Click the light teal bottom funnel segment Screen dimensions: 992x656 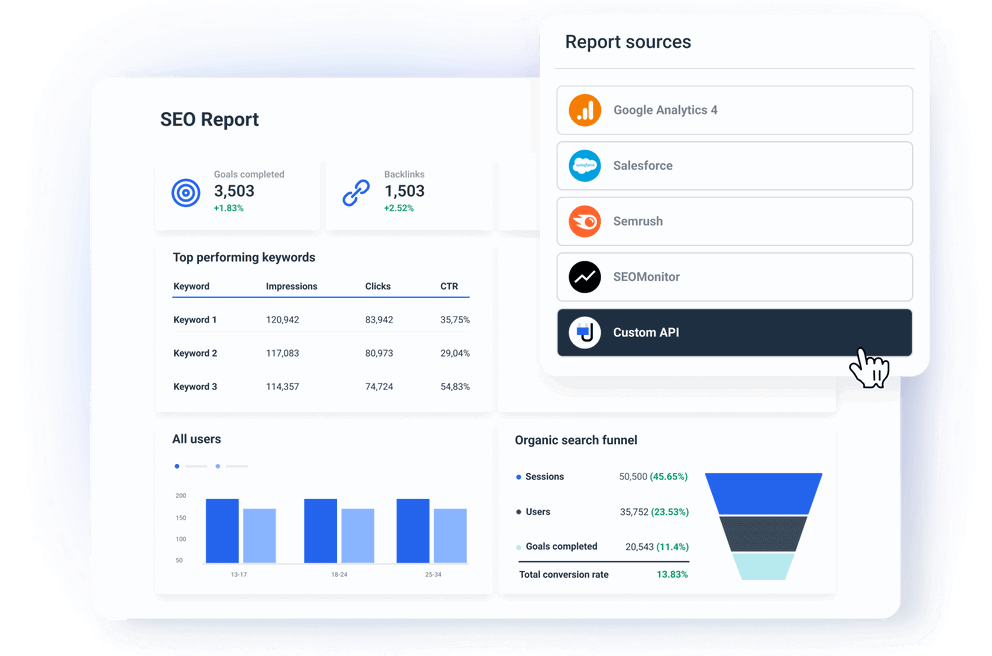pos(764,566)
